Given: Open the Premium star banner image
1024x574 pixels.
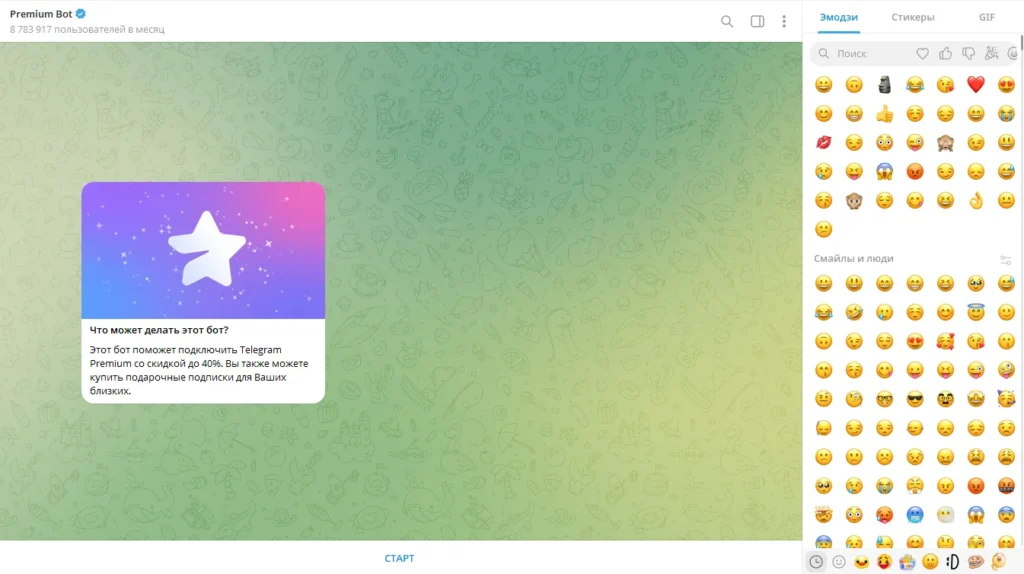Looking at the screenshot, I should 203,251.
